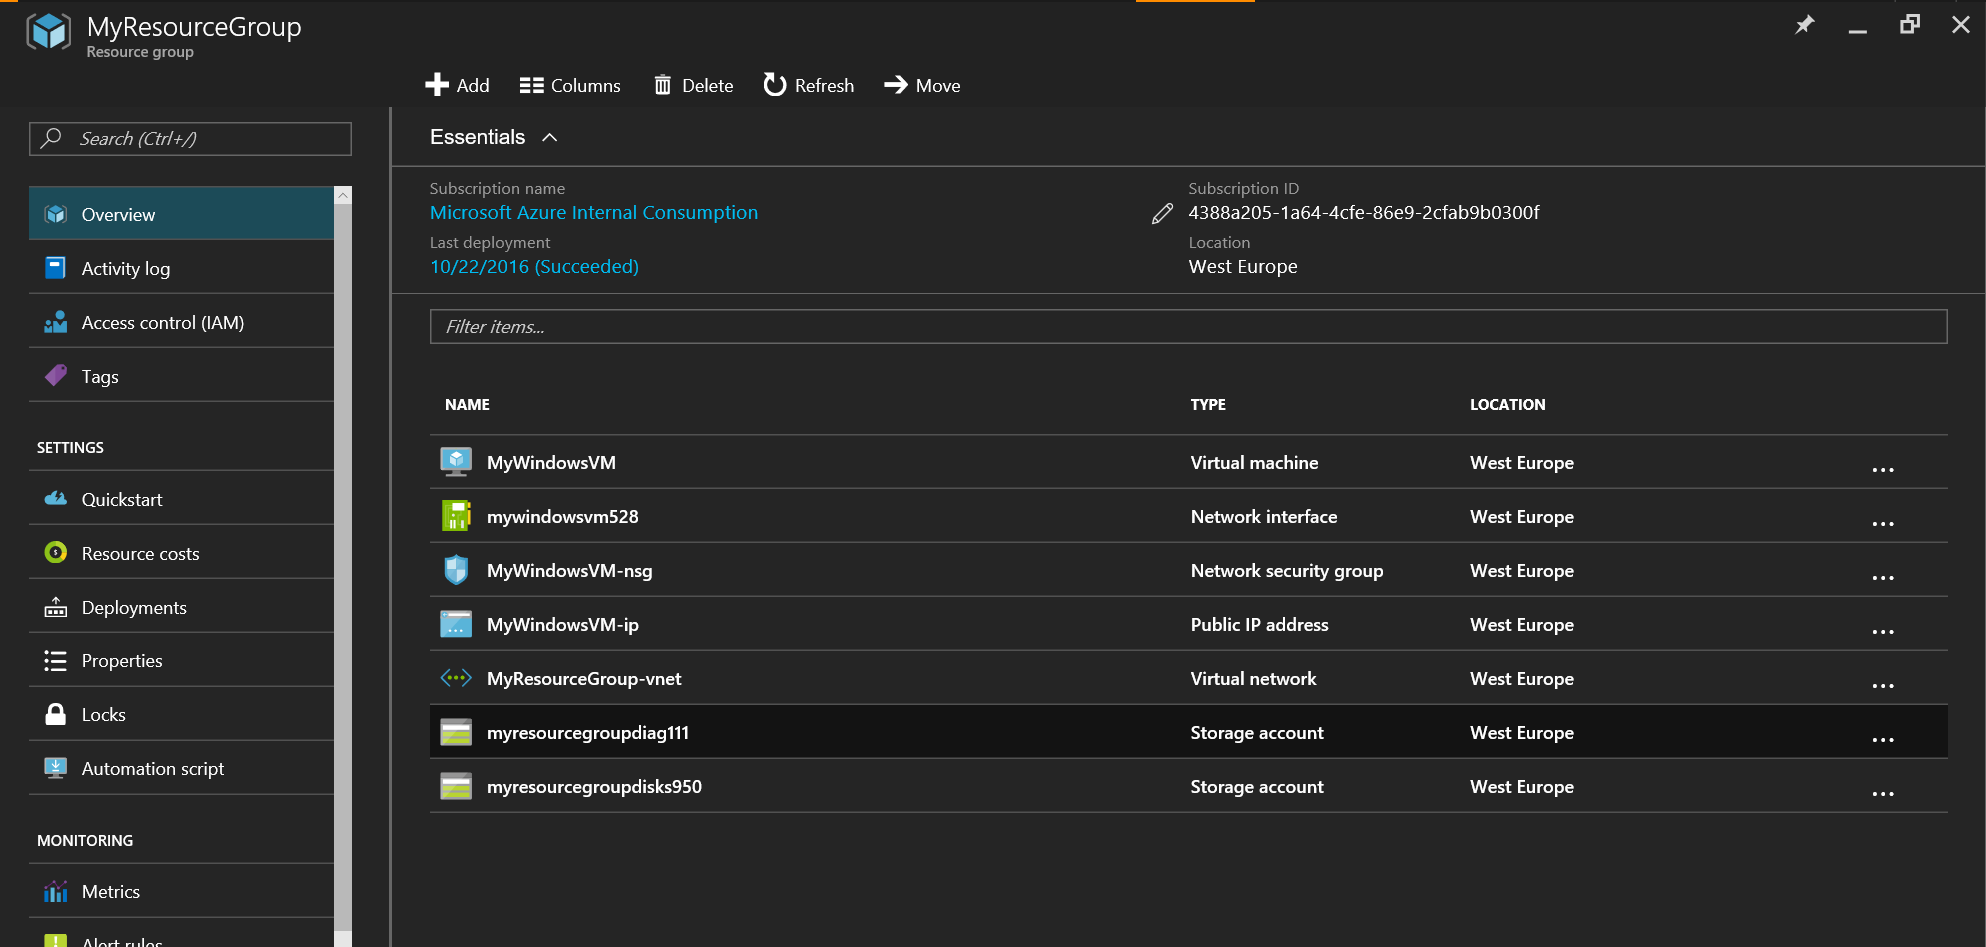
Task: Open Access control (IAM)
Action: (x=181, y=322)
